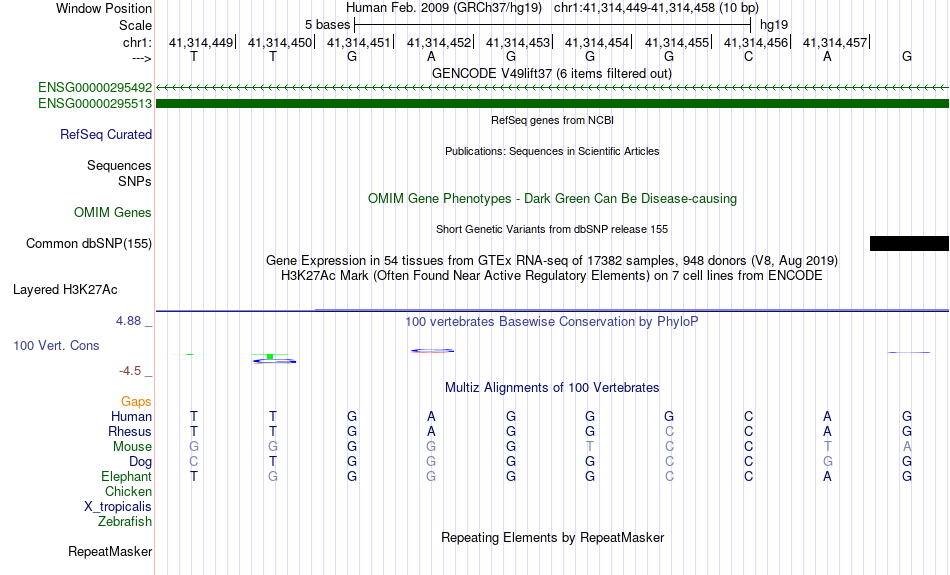Select the Elephant species label

click(127, 476)
